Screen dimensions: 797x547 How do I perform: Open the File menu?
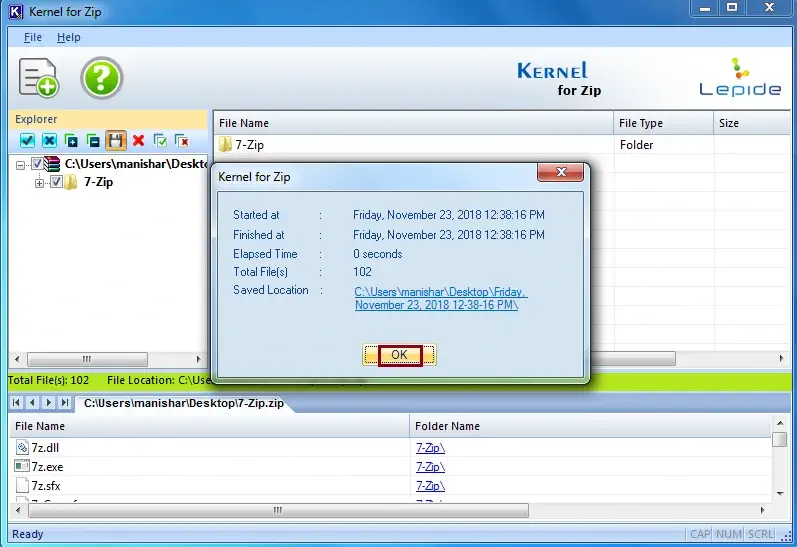[x=33, y=37]
